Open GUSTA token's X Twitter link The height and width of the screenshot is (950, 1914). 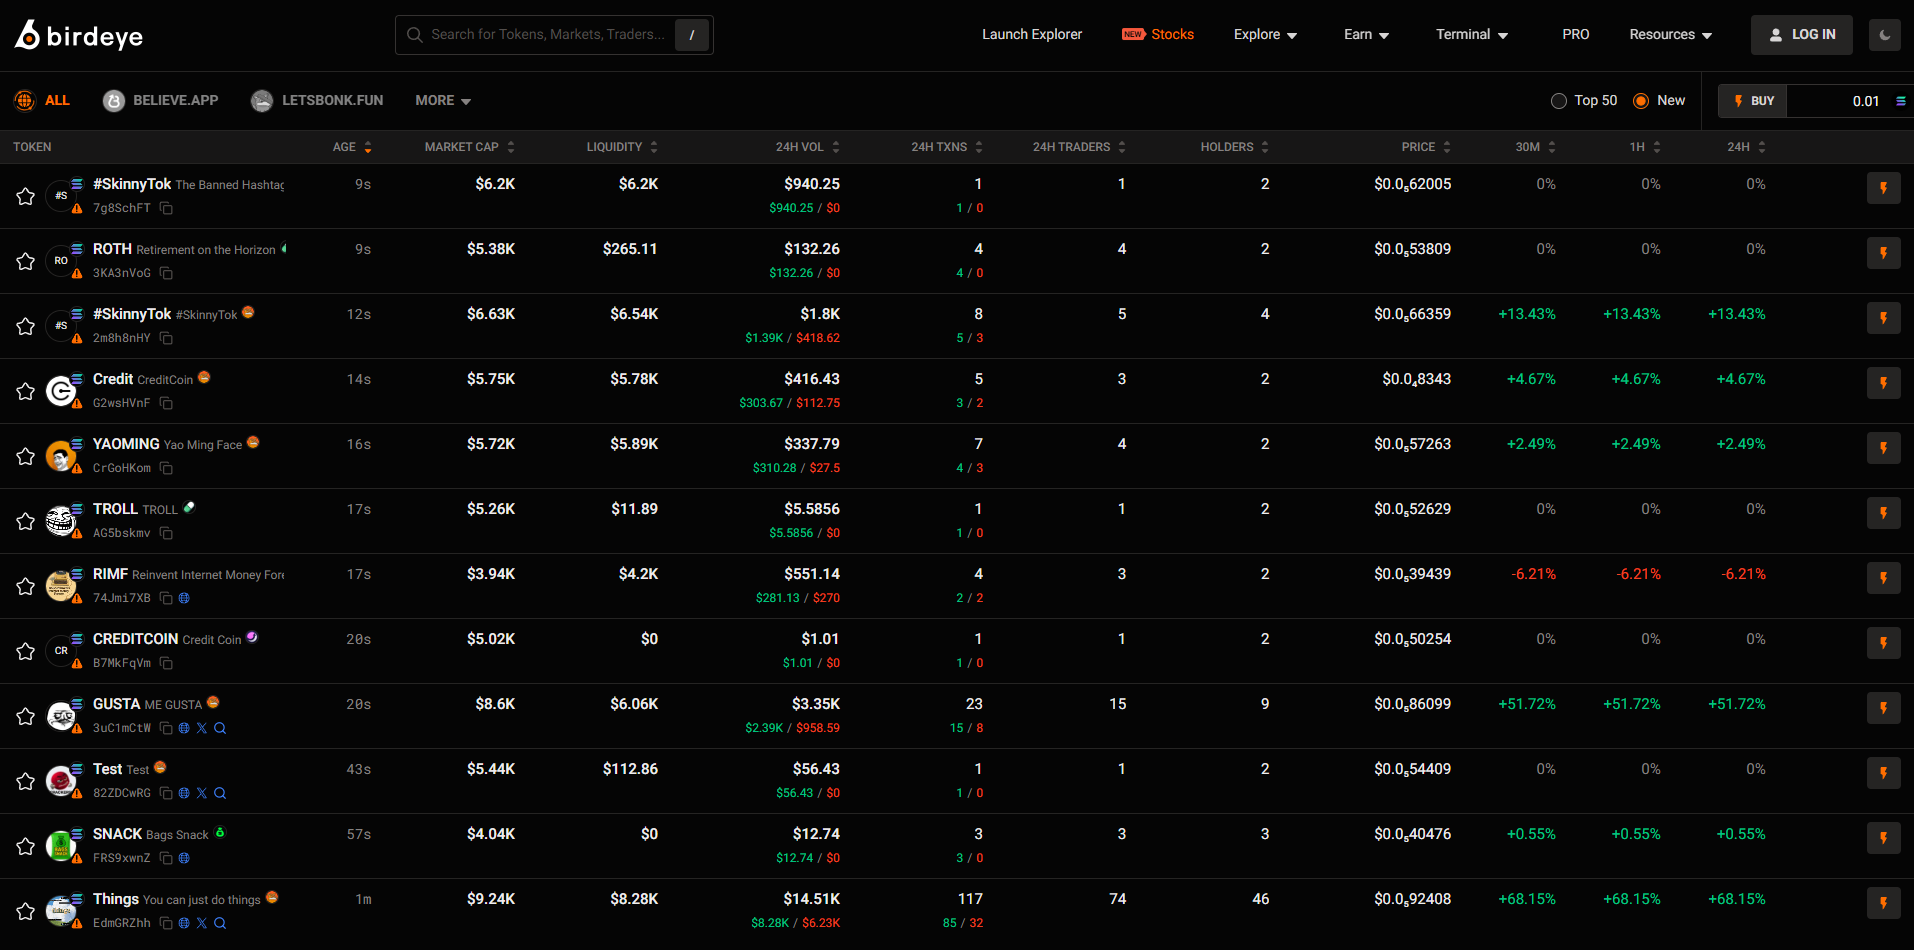202,728
